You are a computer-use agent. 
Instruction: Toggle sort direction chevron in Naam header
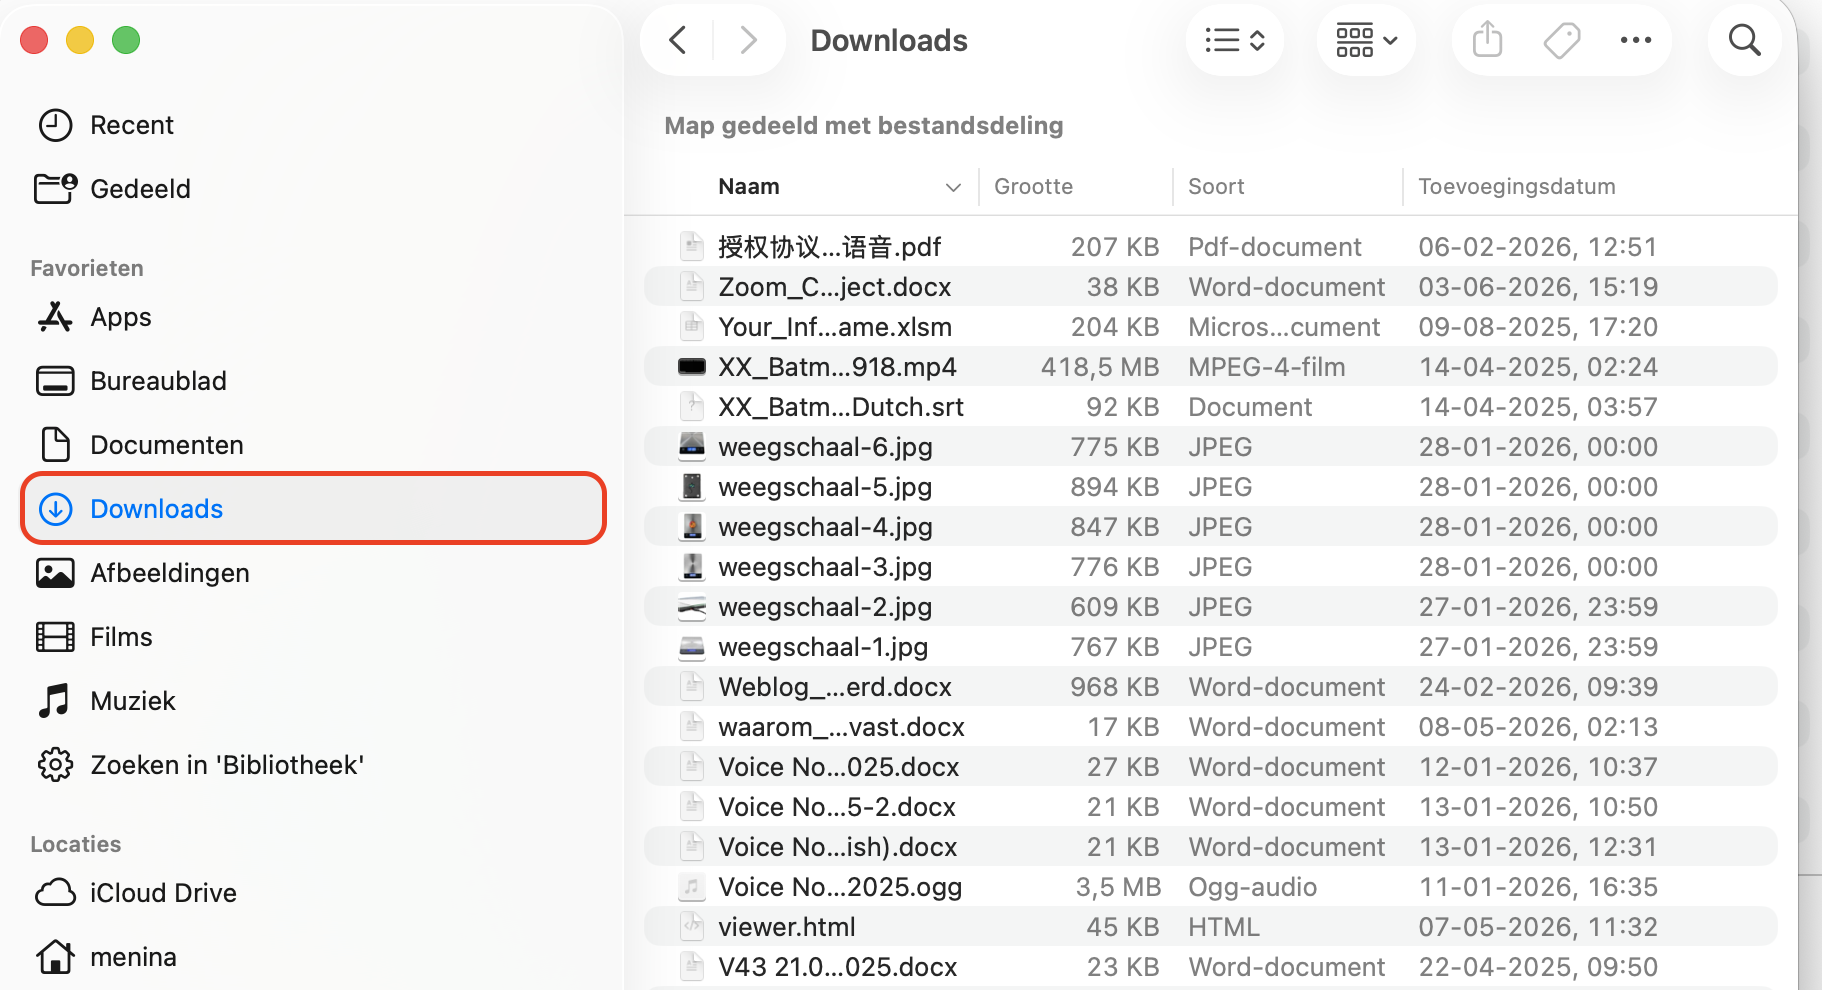pos(953,188)
